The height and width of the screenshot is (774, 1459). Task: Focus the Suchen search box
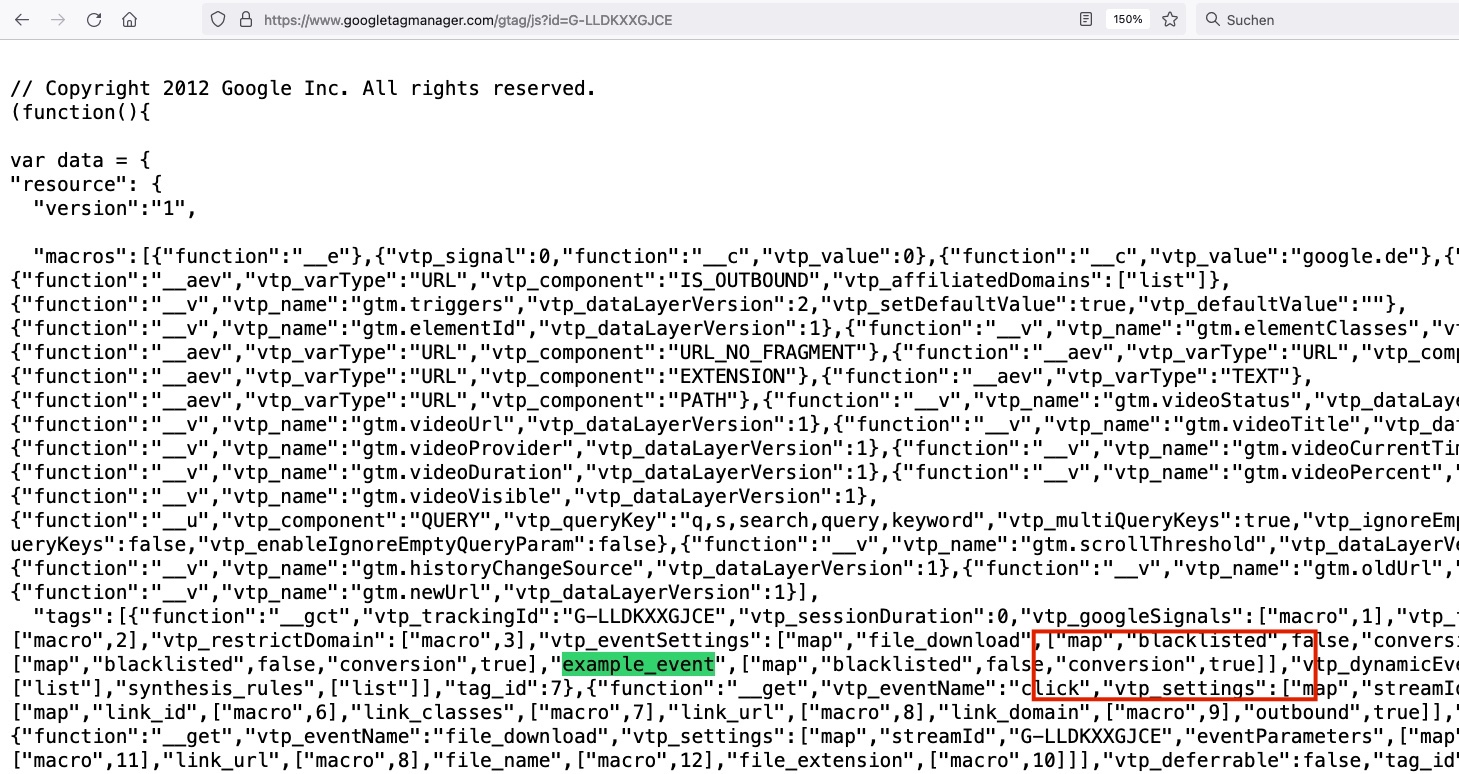tap(1330, 20)
